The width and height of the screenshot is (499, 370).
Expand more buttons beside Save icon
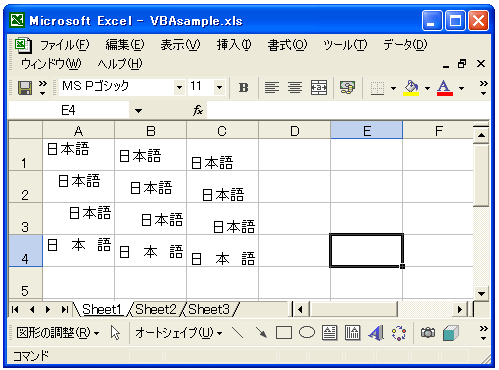click(43, 88)
